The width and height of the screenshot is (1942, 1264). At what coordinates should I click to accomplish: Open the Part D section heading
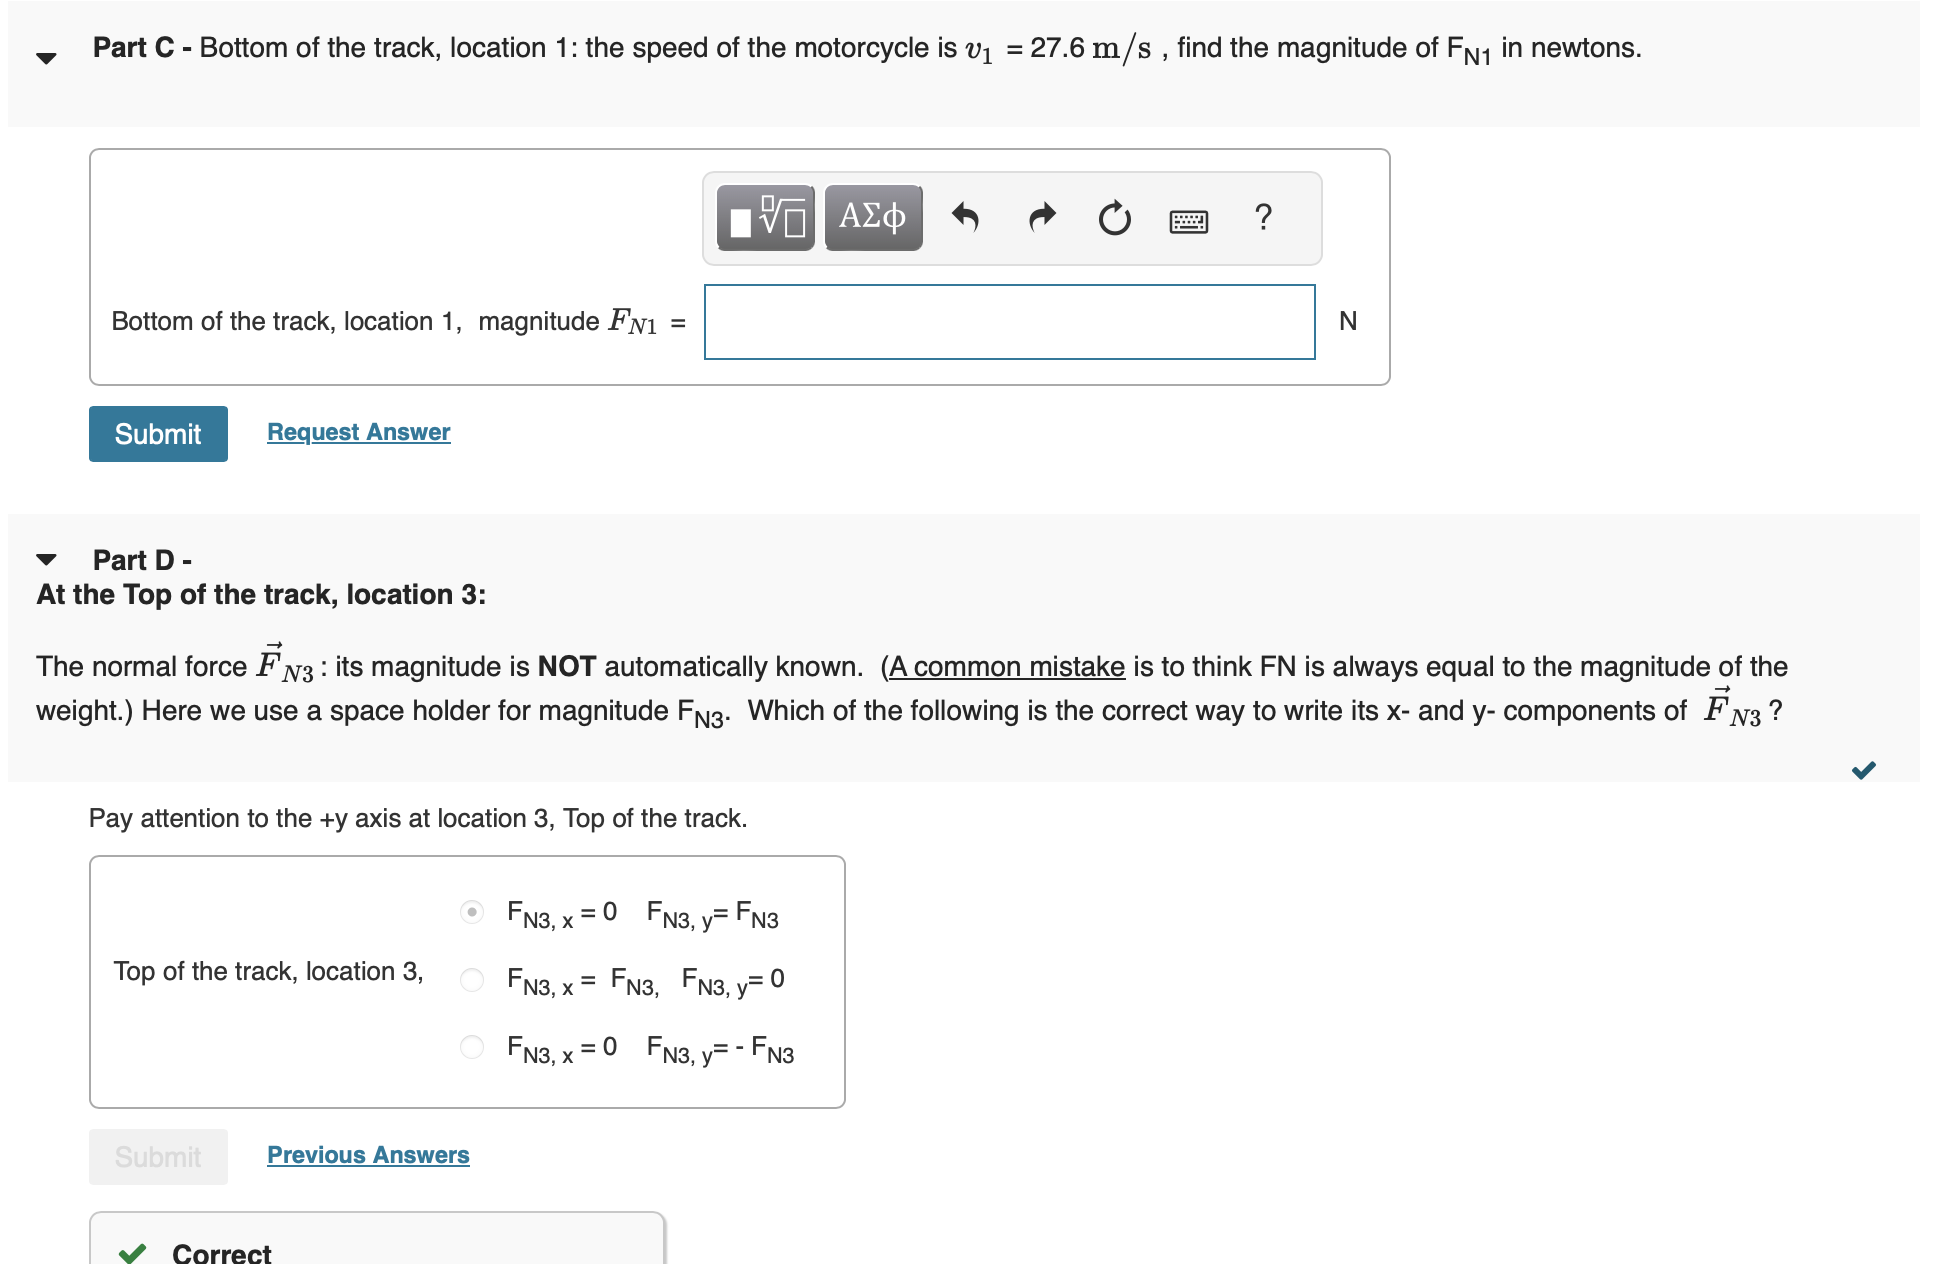tap(140, 559)
